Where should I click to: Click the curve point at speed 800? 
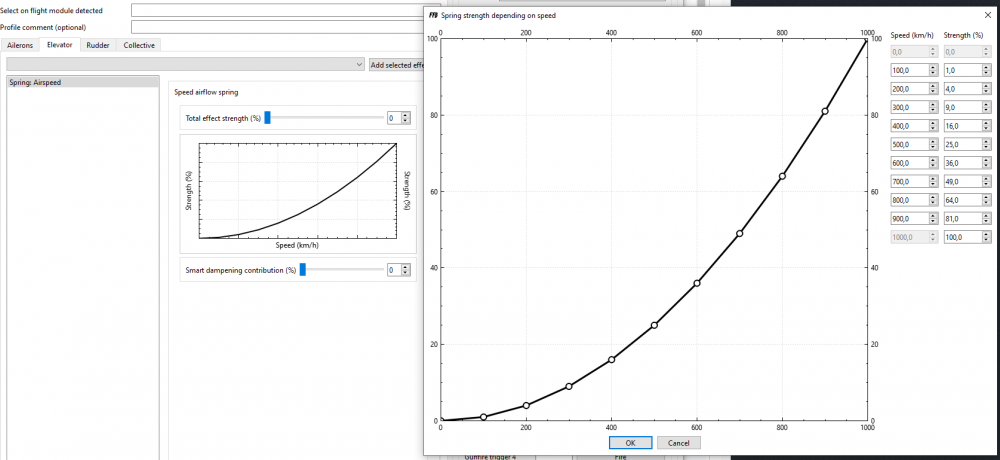pos(783,176)
